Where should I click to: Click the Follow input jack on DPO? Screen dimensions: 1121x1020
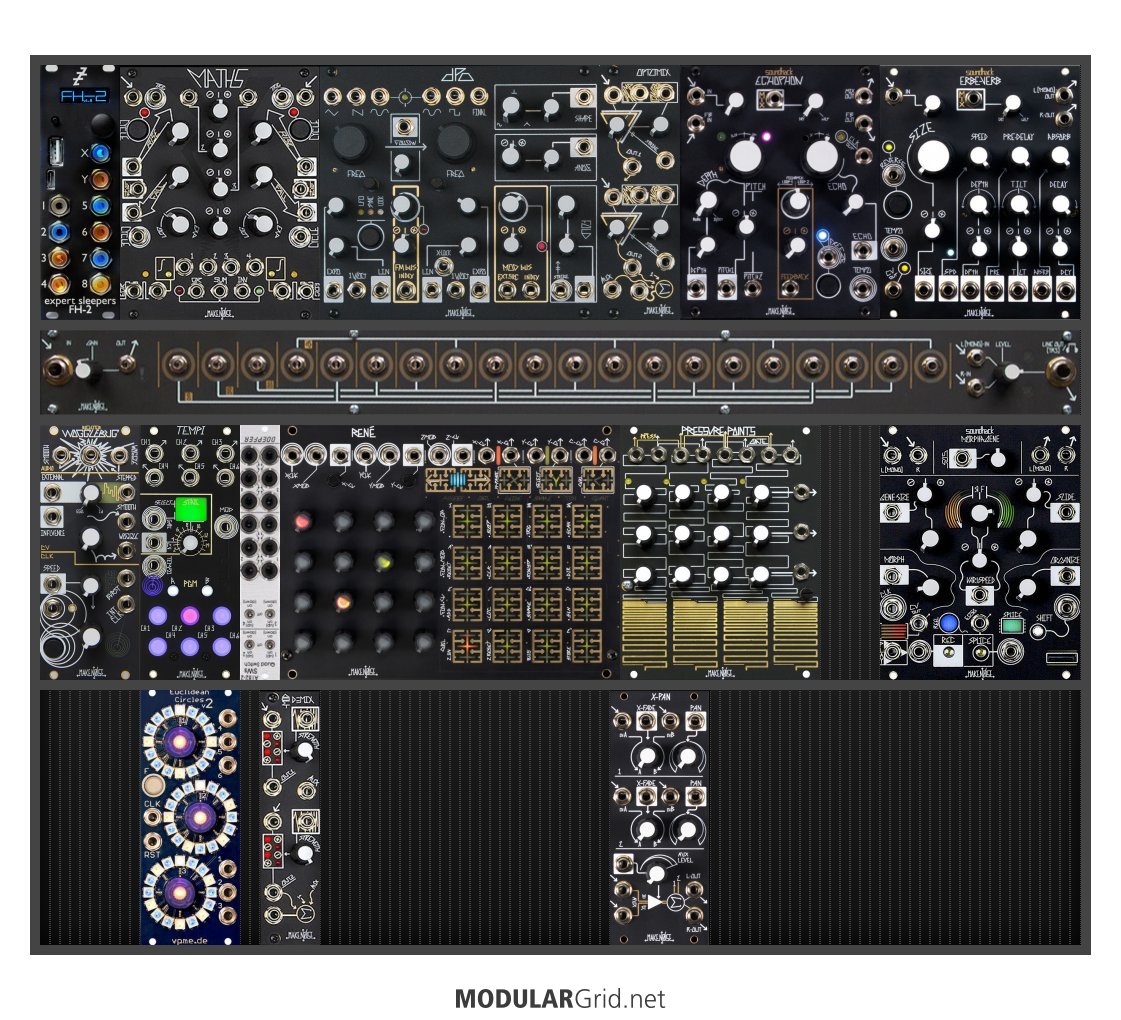(x=405, y=127)
